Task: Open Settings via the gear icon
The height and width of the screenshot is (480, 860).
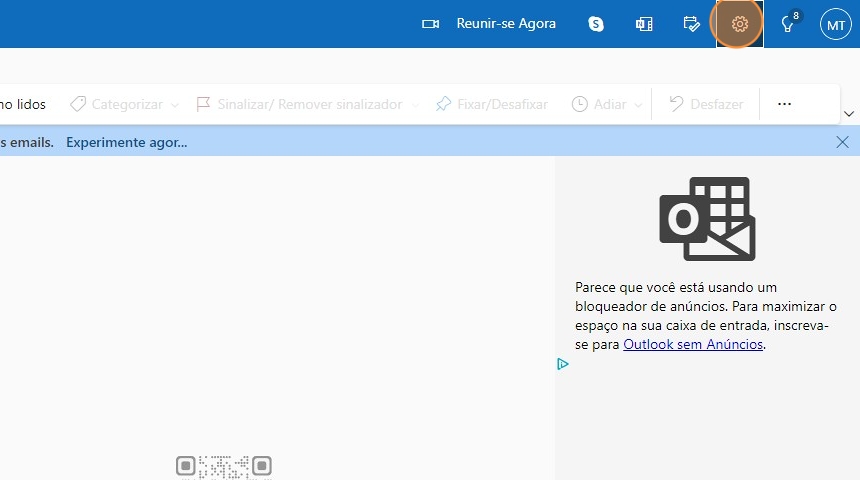Action: coord(739,24)
